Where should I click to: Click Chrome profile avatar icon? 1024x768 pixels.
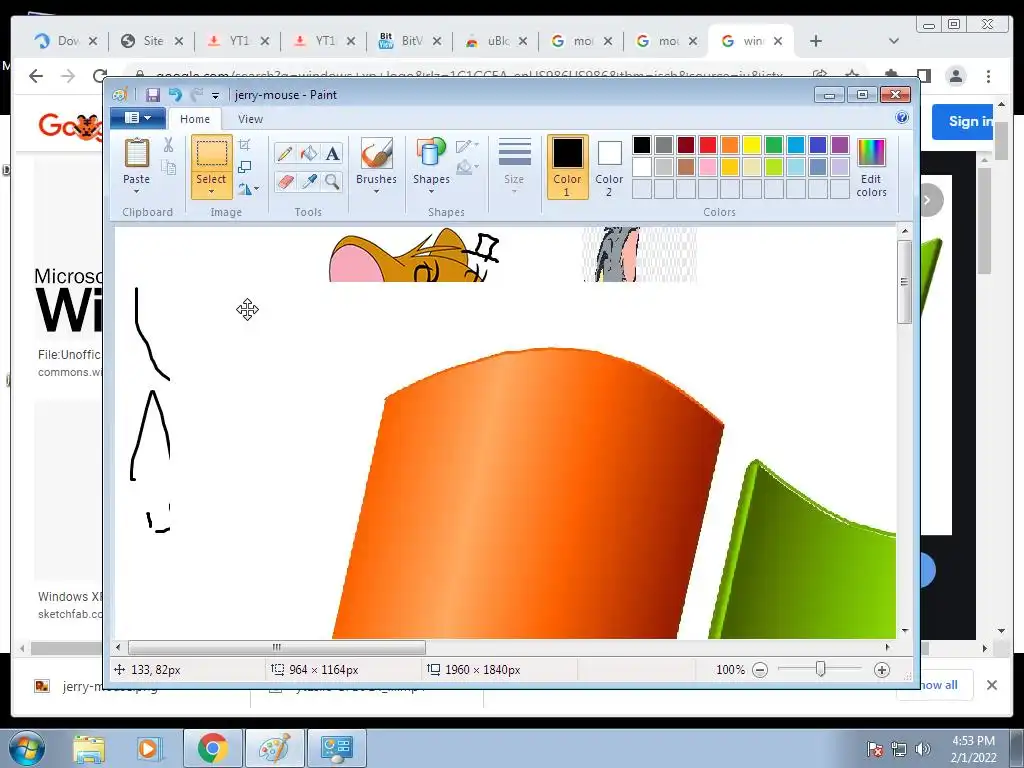[x=956, y=76]
